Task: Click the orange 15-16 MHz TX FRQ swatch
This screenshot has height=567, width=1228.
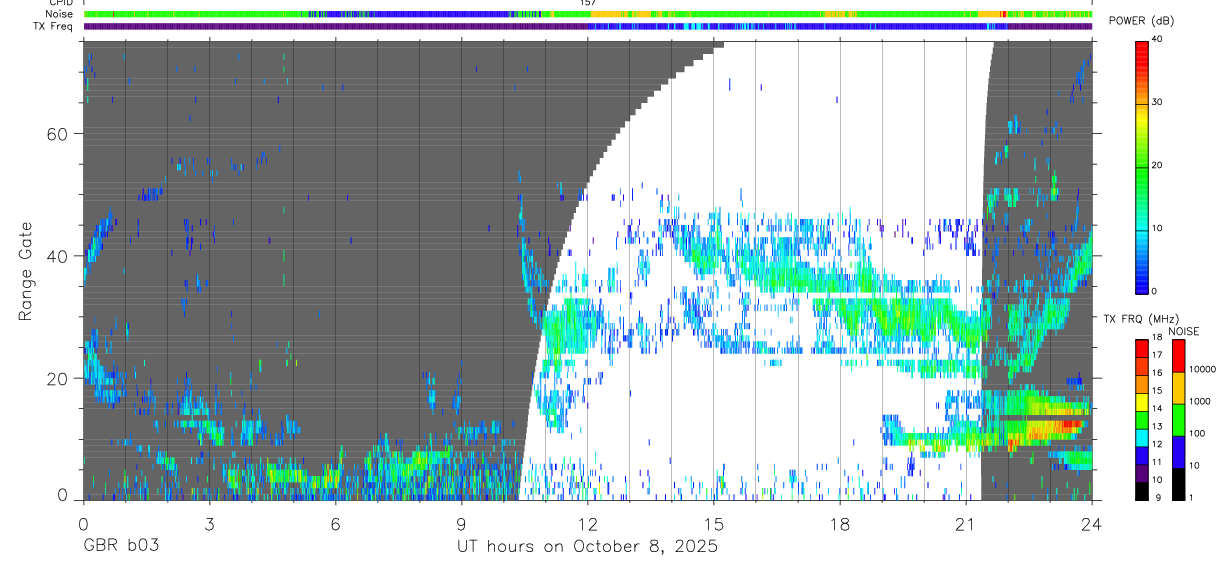Action: [1142, 384]
